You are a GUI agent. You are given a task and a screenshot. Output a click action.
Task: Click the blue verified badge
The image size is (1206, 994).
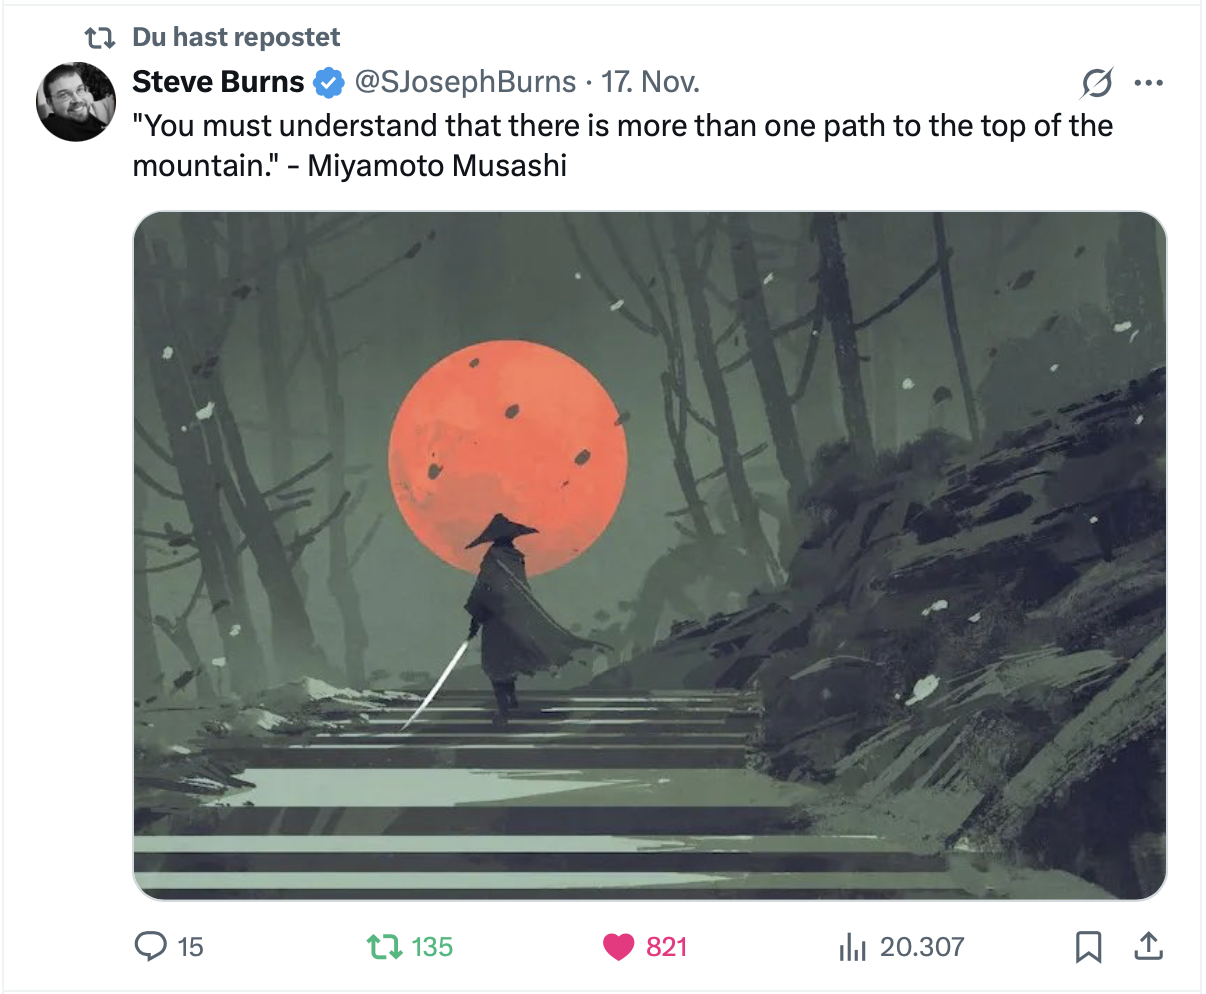coord(329,83)
